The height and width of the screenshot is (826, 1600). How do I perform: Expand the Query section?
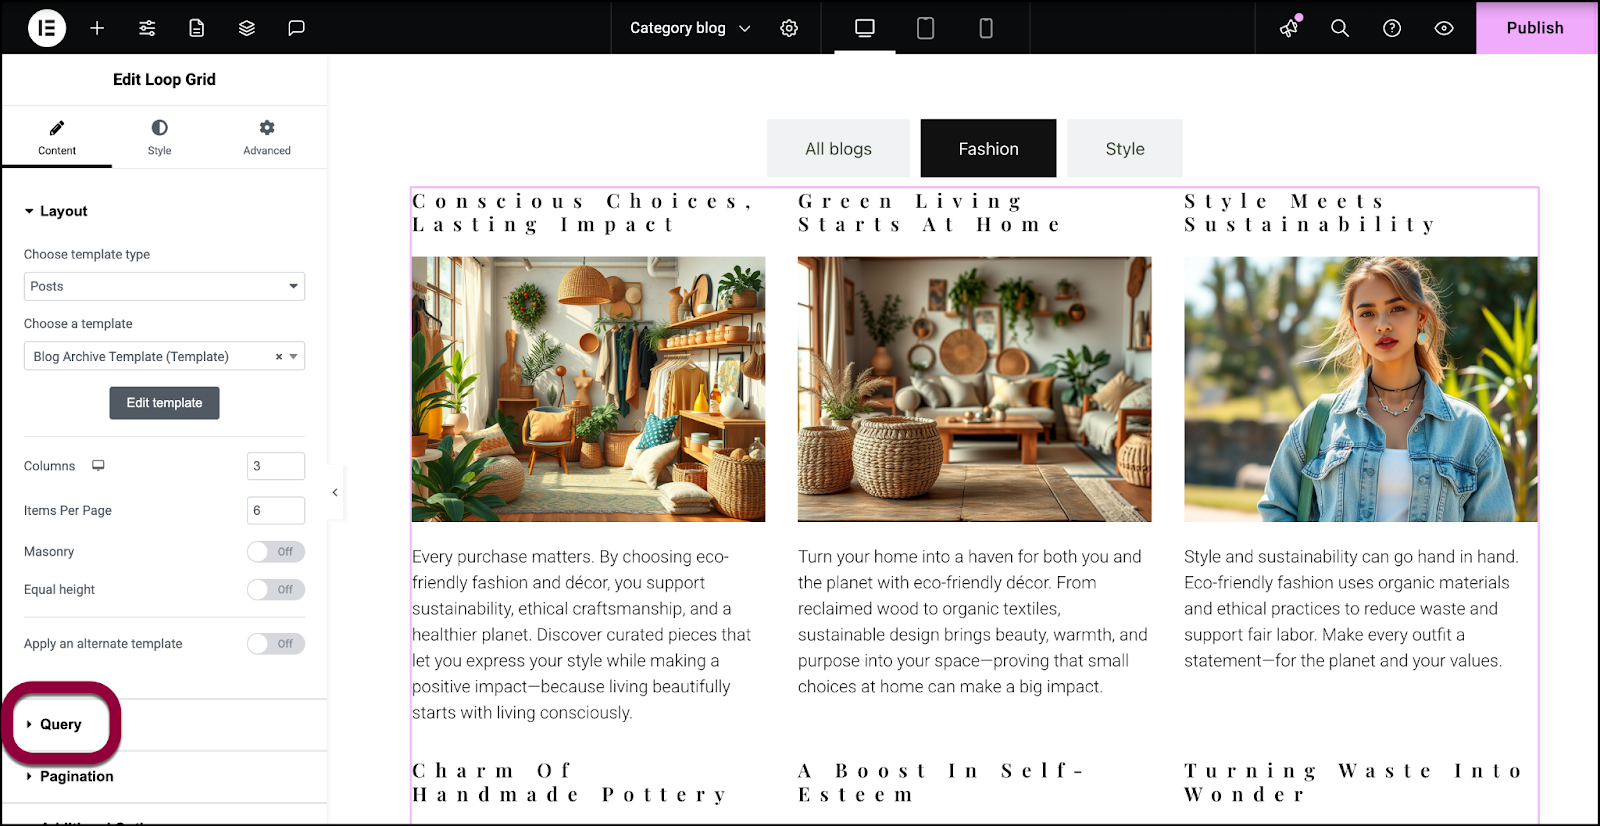pos(61,724)
